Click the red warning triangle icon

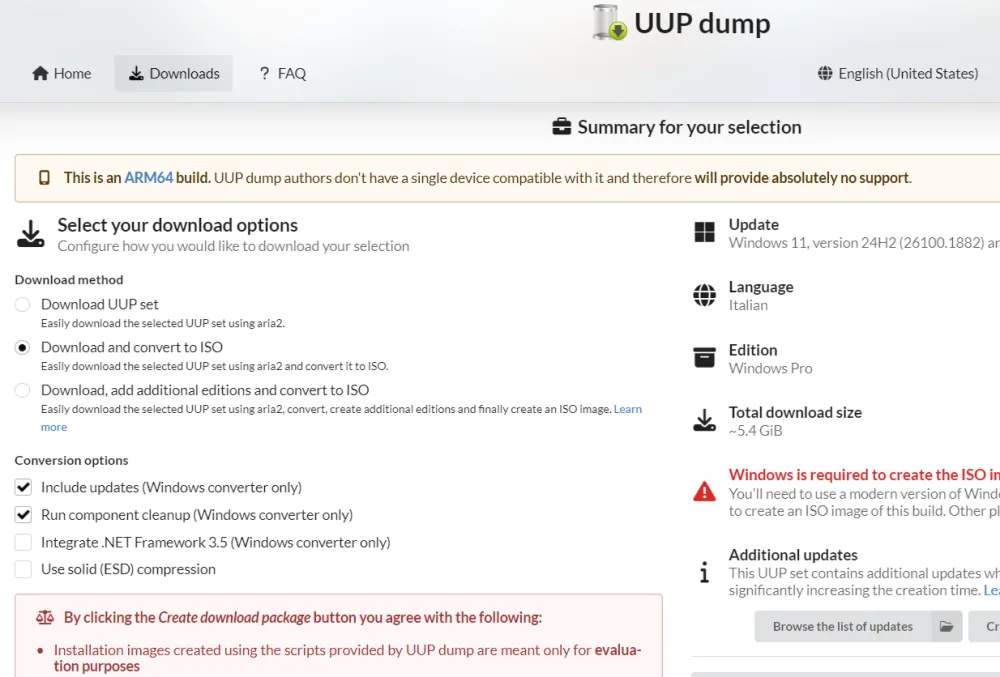tap(705, 491)
